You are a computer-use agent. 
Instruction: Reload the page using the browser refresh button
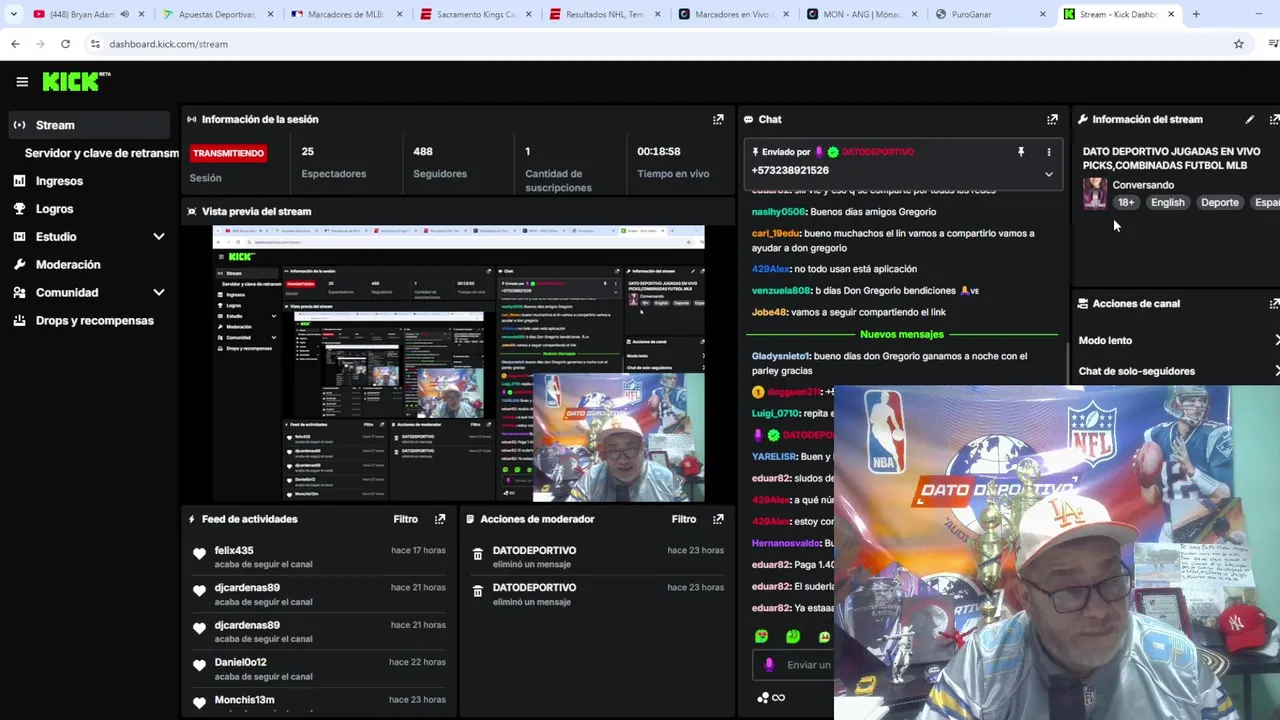[x=65, y=44]
